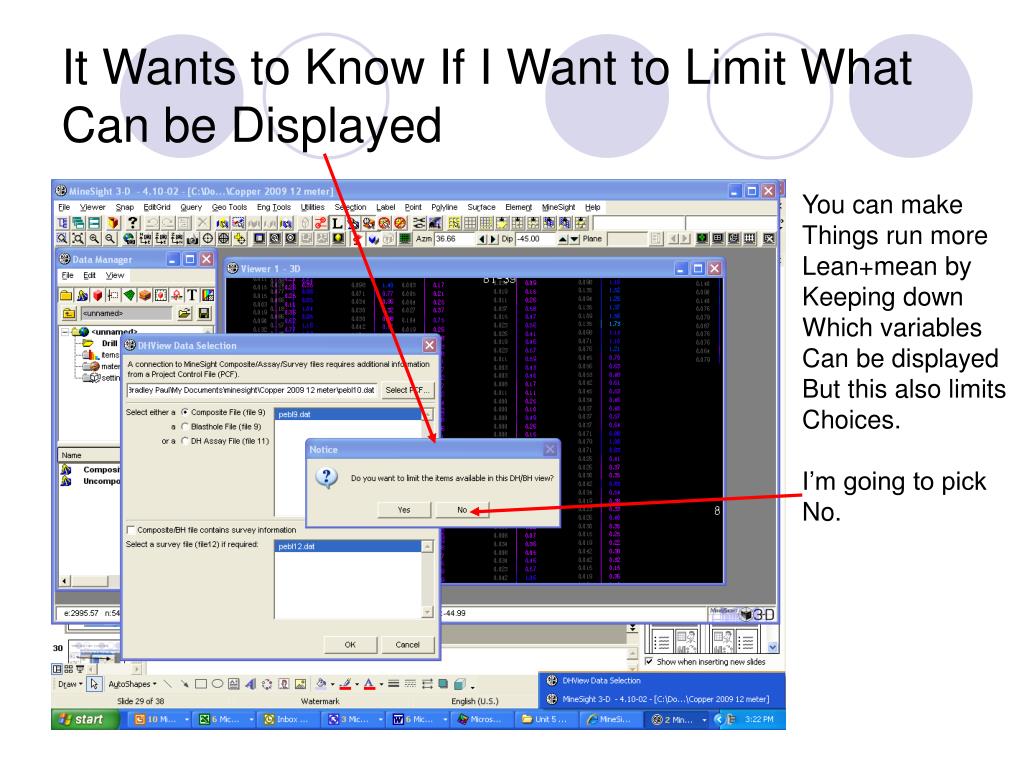The height and width of the screenshot is (768, 1024).
Task: Click Inbox item in Windows taskbar
Action: (x=288, y=719)
